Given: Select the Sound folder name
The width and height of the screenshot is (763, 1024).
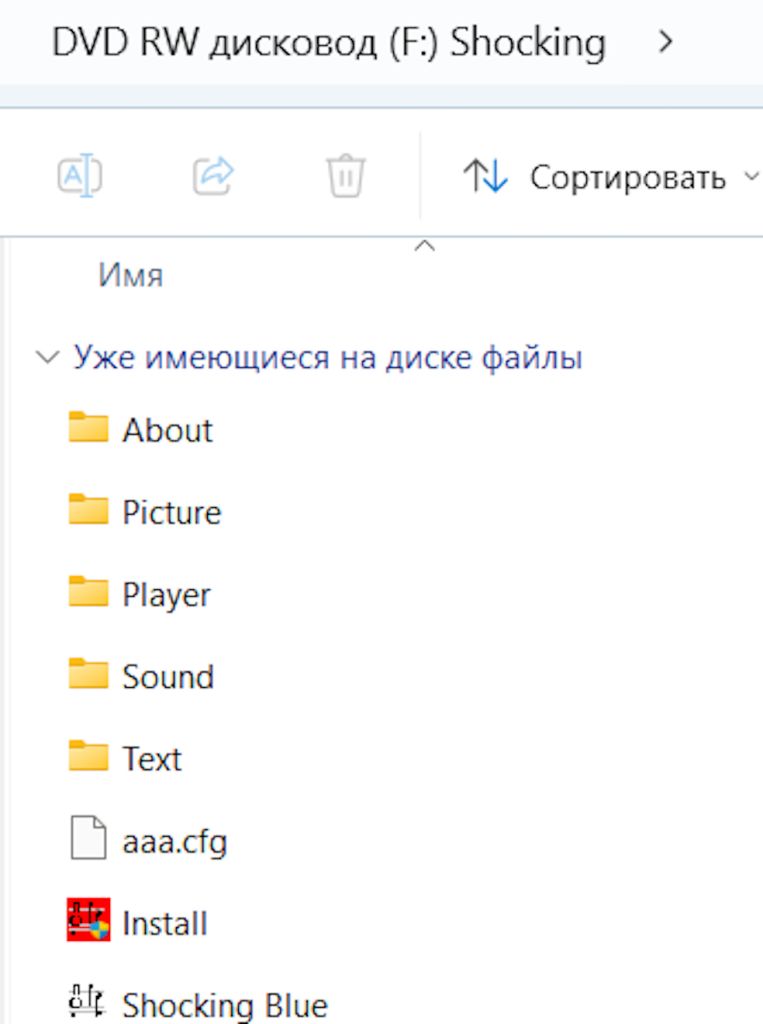Looking at the screenshot, I should [169, 677].
